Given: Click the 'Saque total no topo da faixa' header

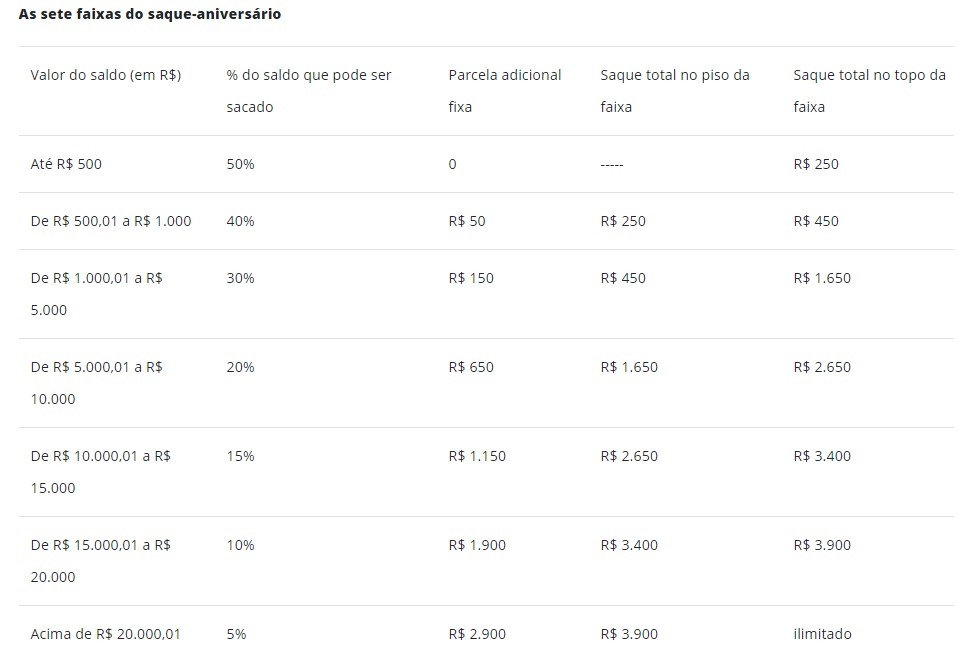Looking at the screenshot, I should [x=869, y=91].
